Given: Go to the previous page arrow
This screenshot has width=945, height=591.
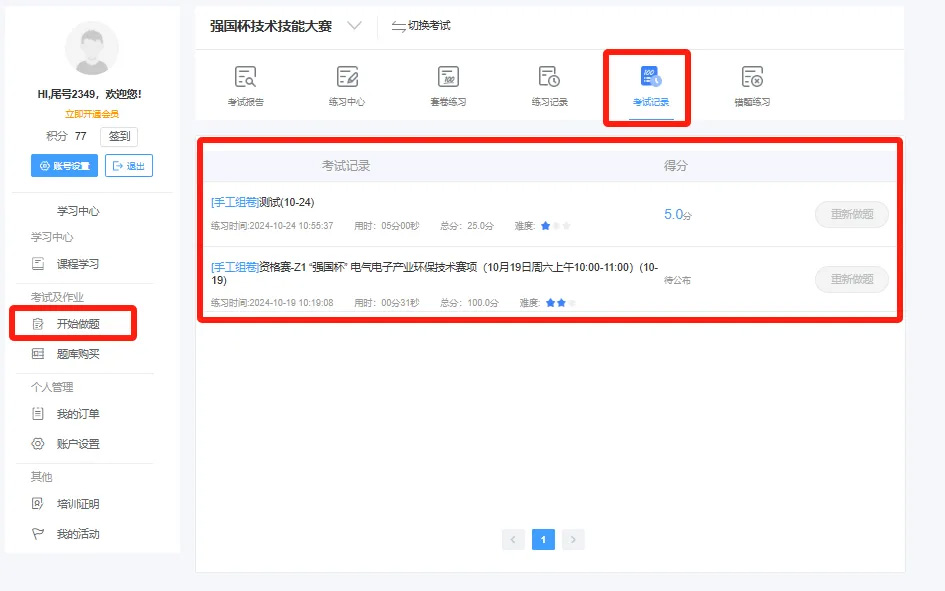Looking at the screenshot, I should pos(513,540).
